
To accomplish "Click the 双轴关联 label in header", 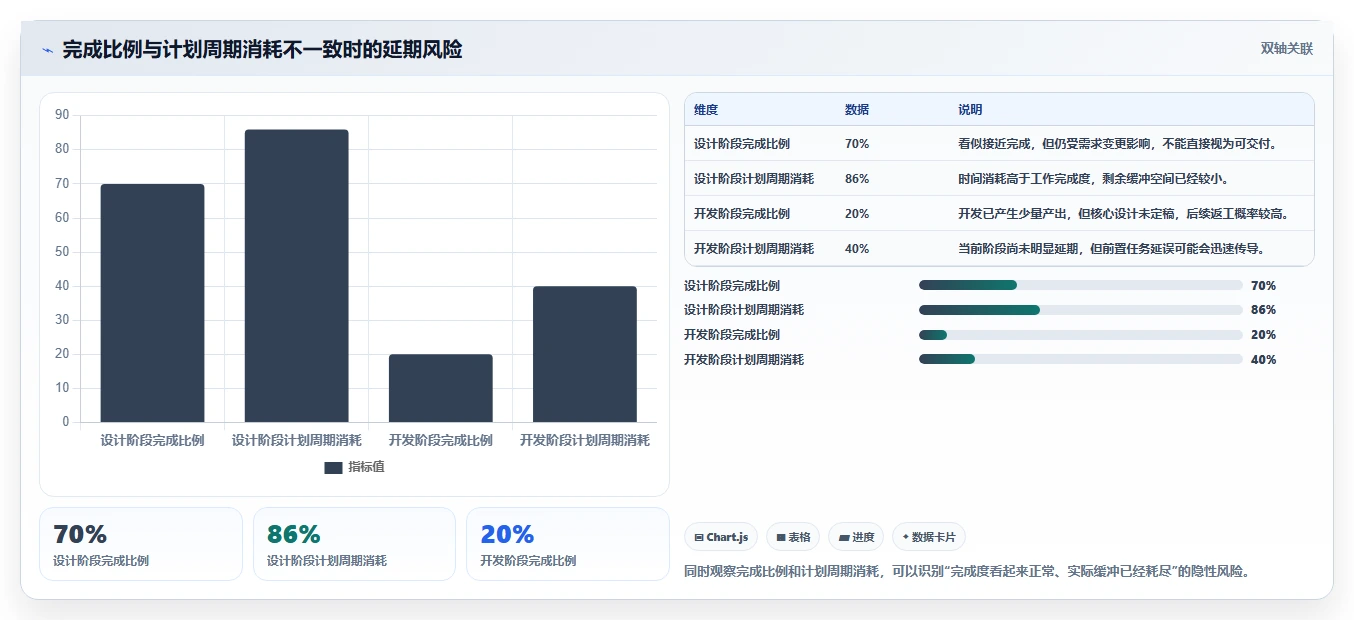I will click(1286, 48).
